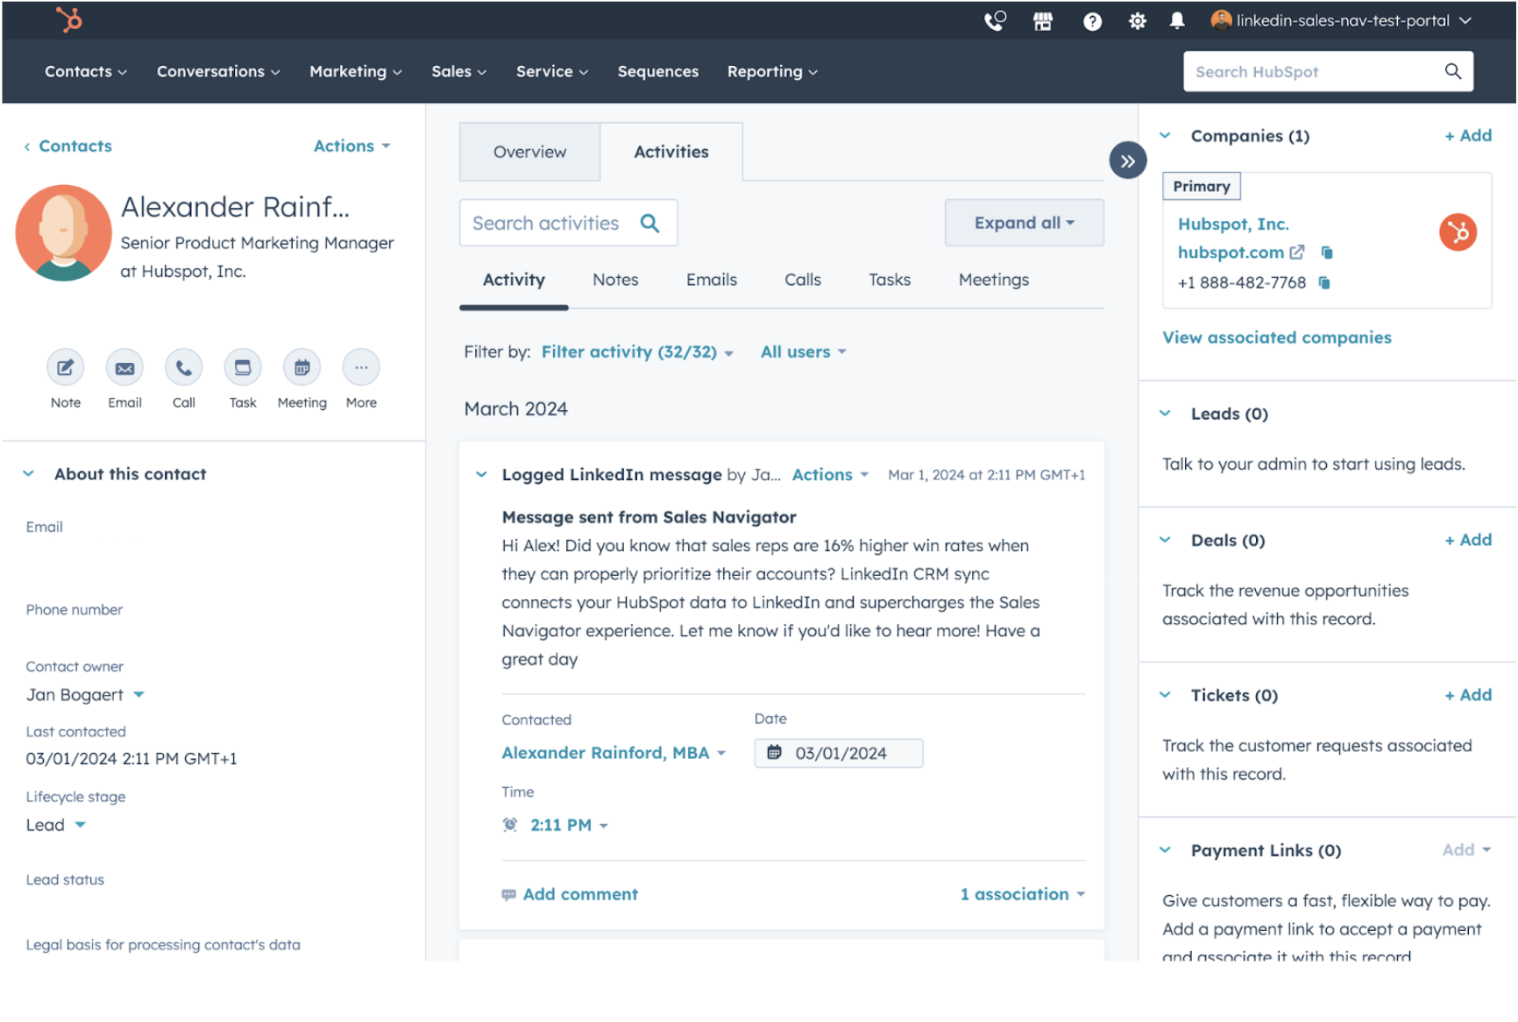Collapse the Companies (1) section
The height and width of the screenshot is (1022, 1518).
pyautogui.click(x=1165, y=136)
